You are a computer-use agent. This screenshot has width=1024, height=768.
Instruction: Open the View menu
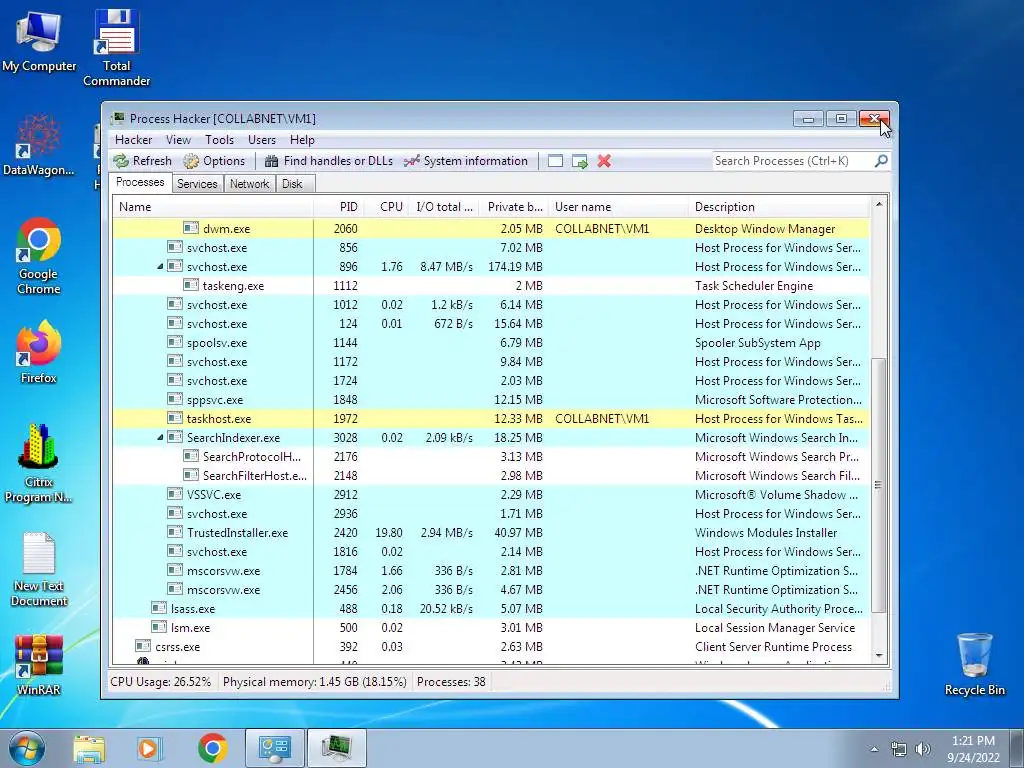tap(178, 140)
